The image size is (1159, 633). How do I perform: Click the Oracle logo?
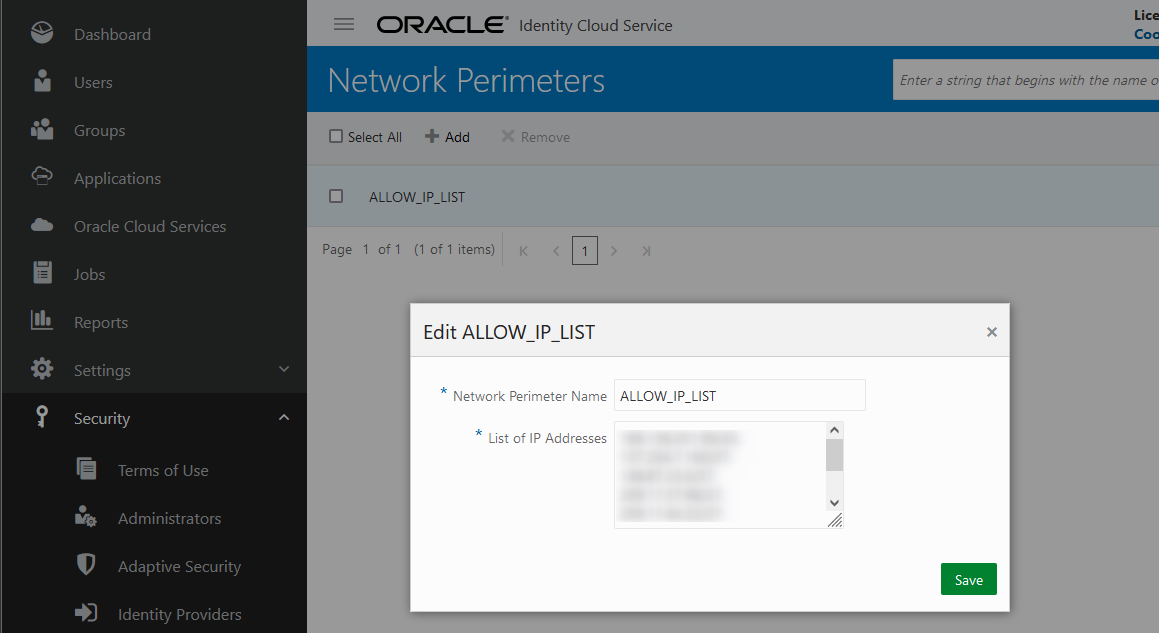442,24
